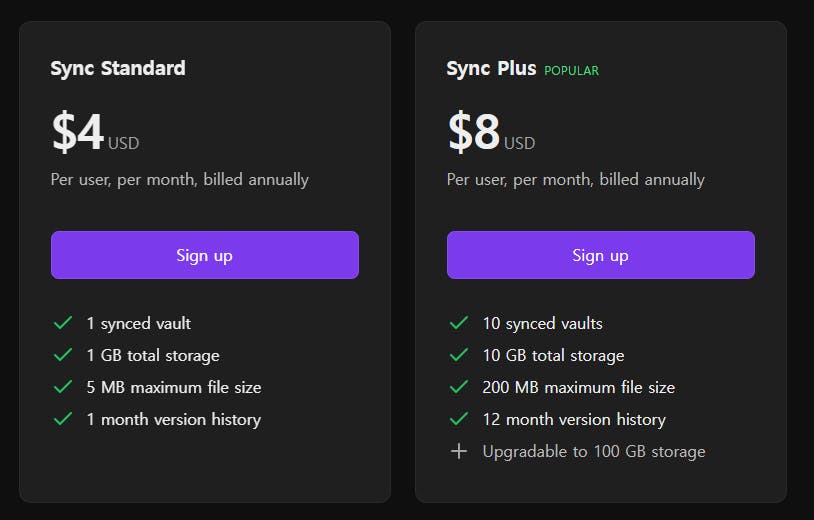Click the $4 USD price

point(96,131)
